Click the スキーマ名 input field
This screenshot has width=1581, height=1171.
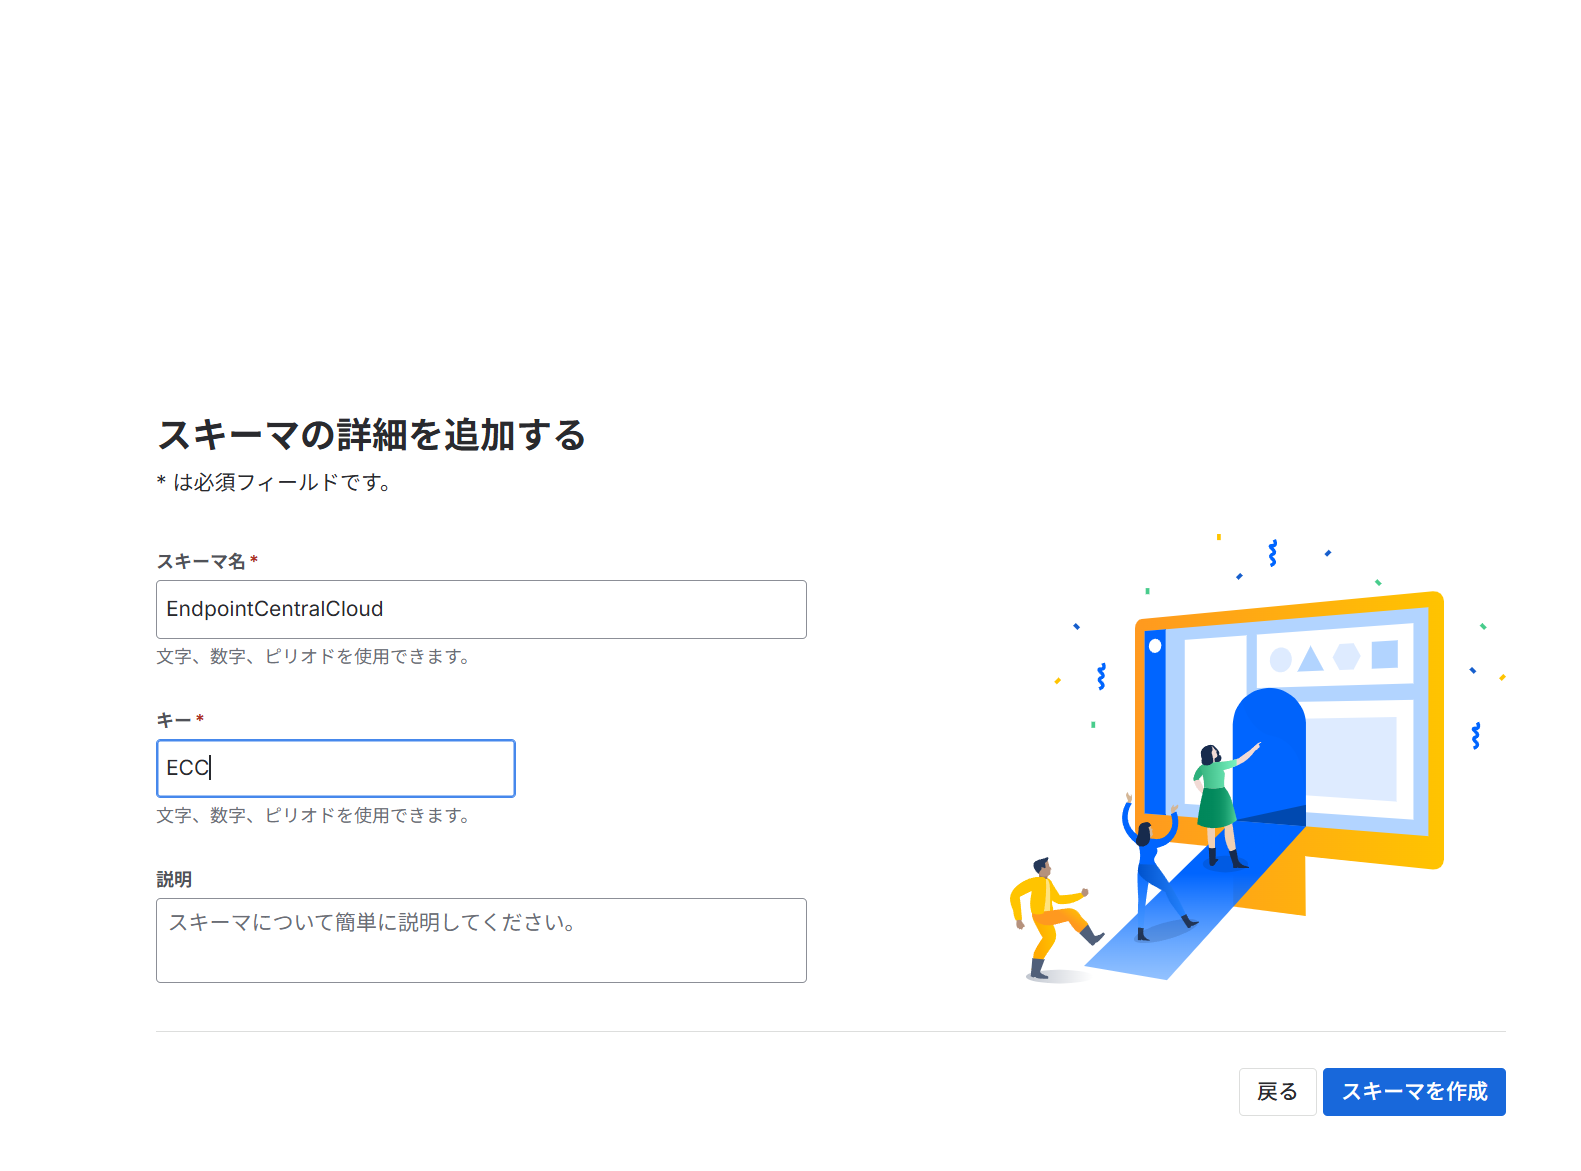point(480,609)
